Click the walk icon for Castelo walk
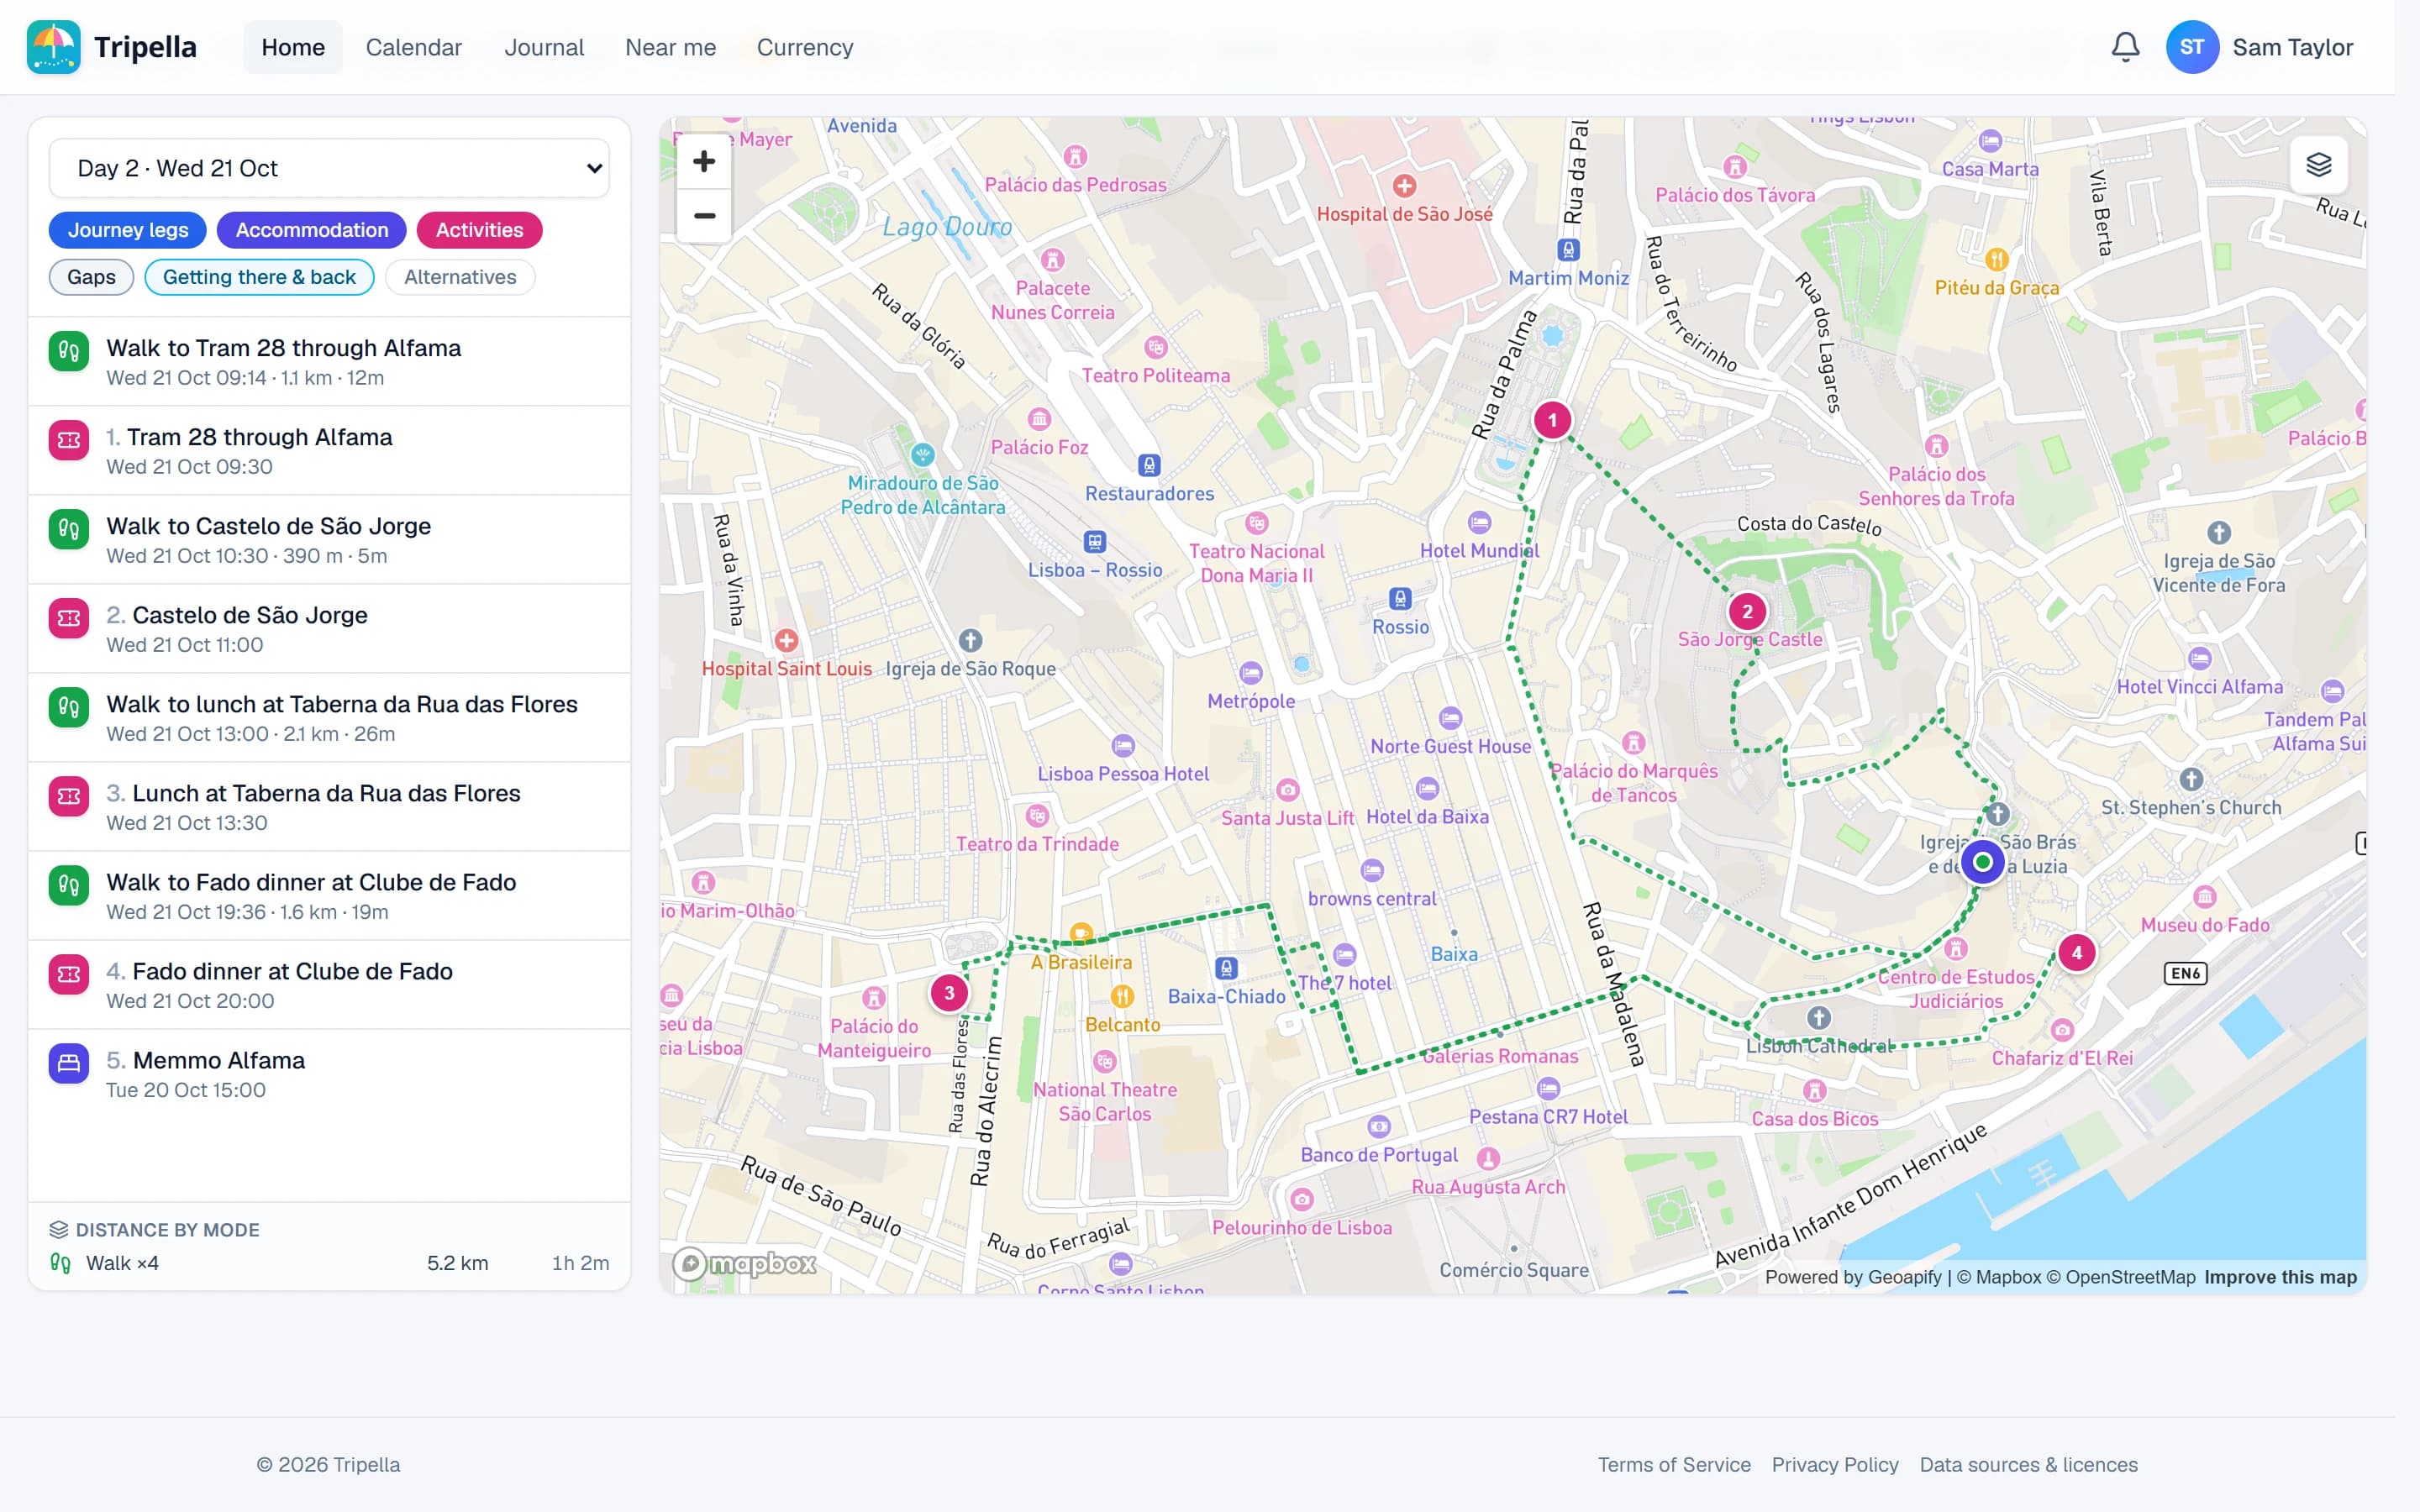The width and height of the screenshot is (2420, 1512). [x=69, y=529]
